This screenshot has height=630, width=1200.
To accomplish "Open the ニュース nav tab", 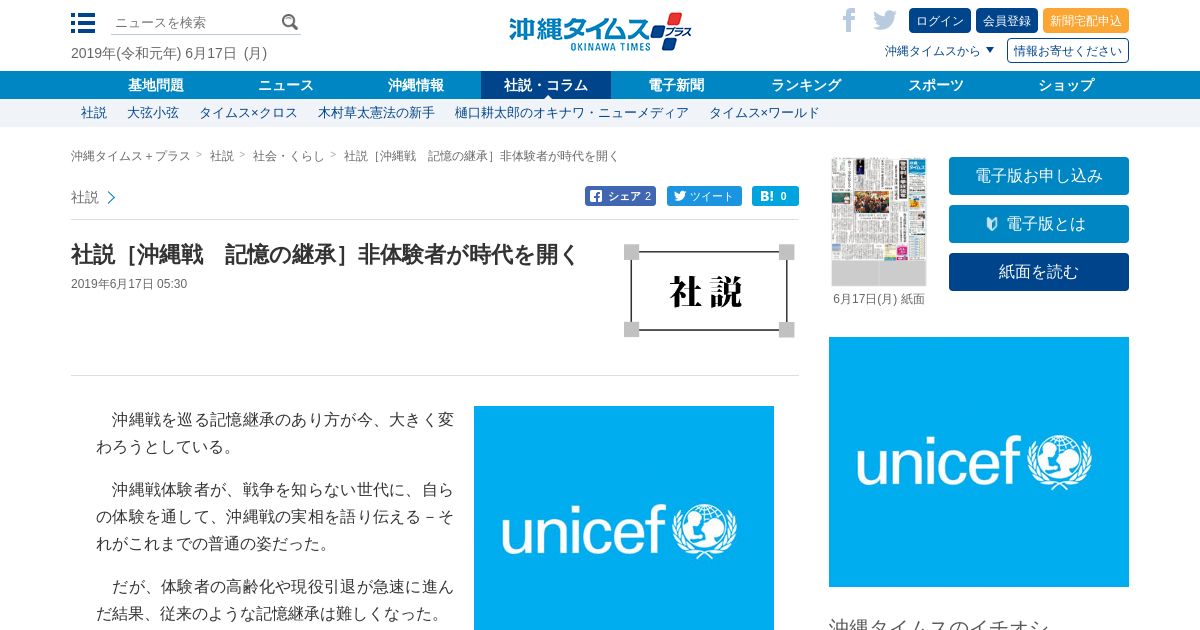I will pos(286,85).
